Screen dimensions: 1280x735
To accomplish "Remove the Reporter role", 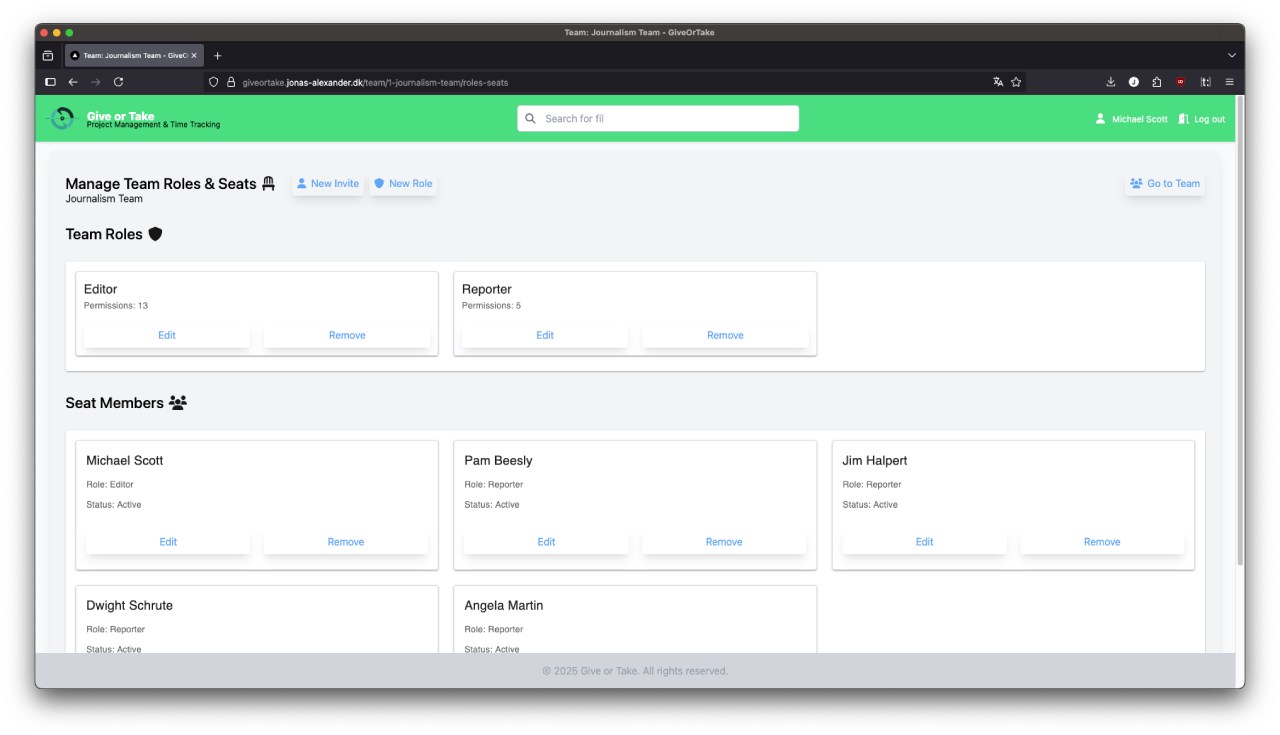I will pos(725,336).
